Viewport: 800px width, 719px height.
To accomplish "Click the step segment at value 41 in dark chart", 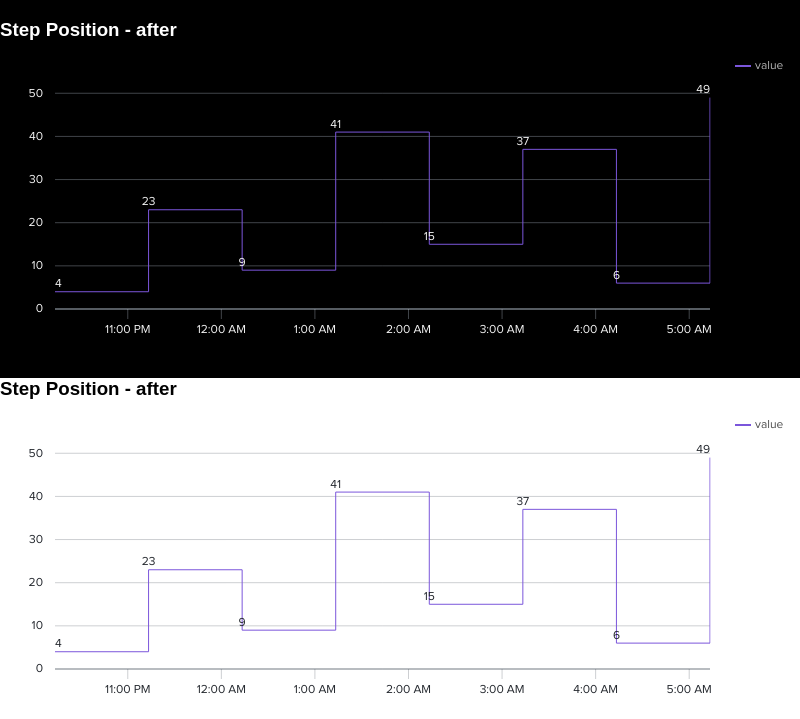I will click(x=383, y=132).
